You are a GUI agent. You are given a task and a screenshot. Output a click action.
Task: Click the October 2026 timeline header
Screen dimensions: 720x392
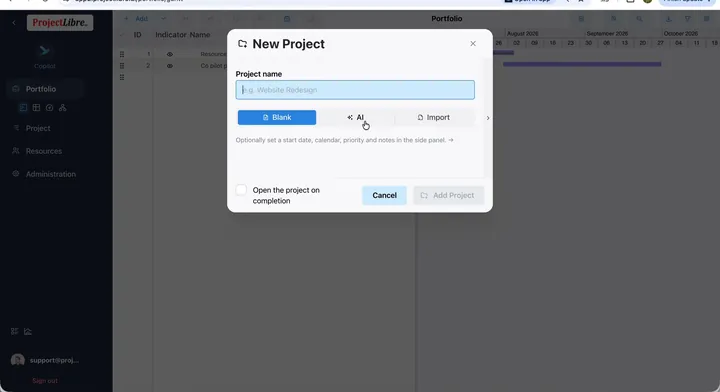tap(681, 34)
